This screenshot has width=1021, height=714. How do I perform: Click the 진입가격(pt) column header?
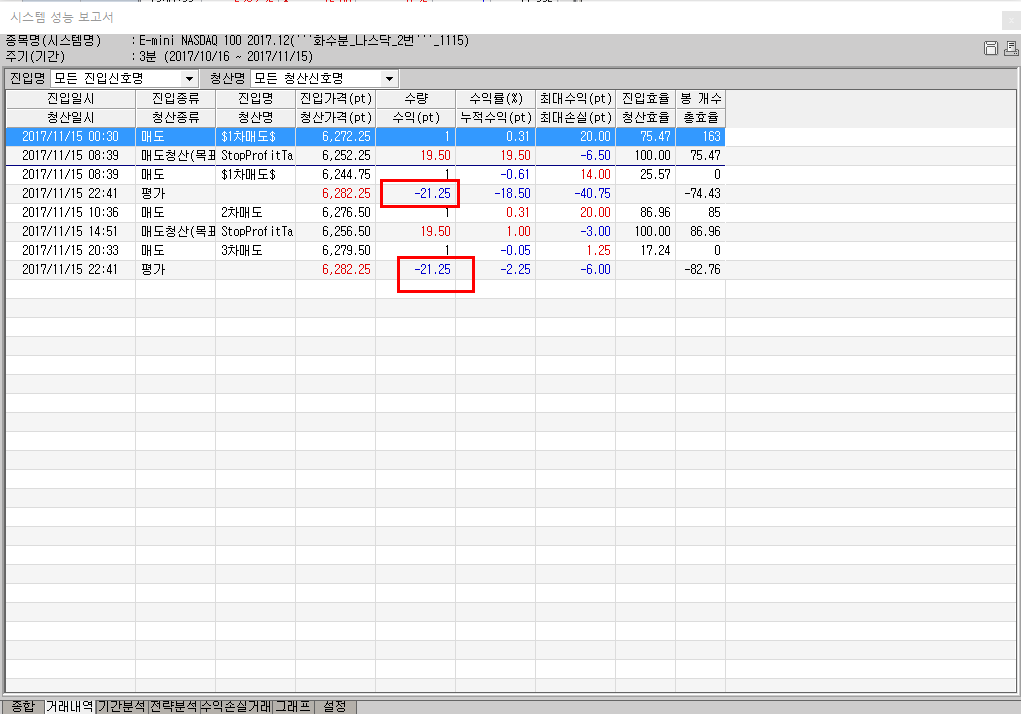pos(335,99)
